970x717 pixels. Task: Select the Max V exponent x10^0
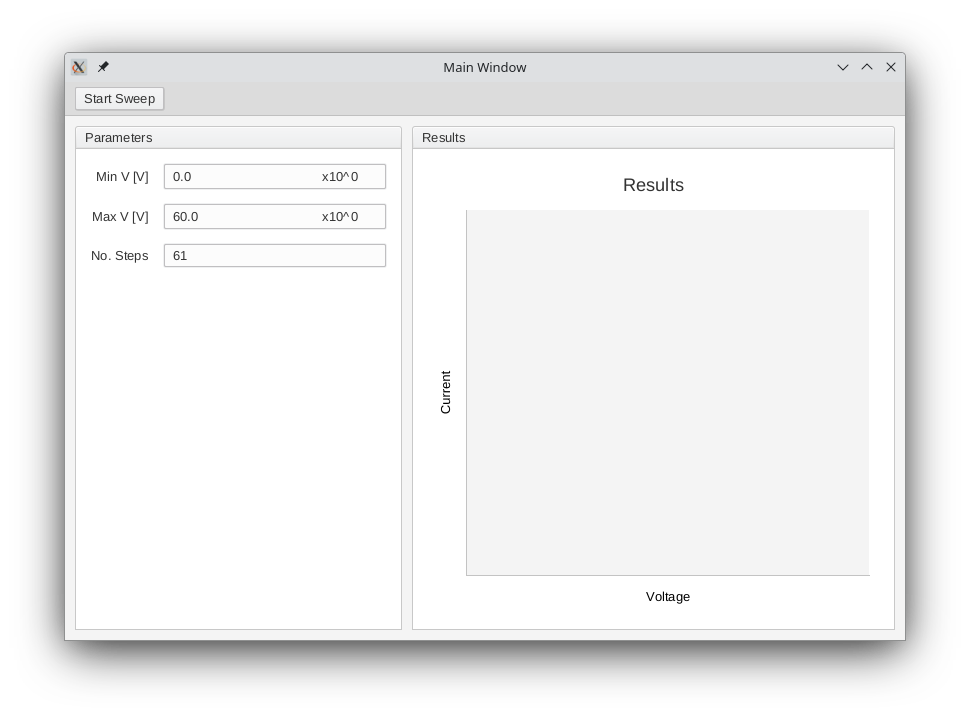(x=340, y=217)
